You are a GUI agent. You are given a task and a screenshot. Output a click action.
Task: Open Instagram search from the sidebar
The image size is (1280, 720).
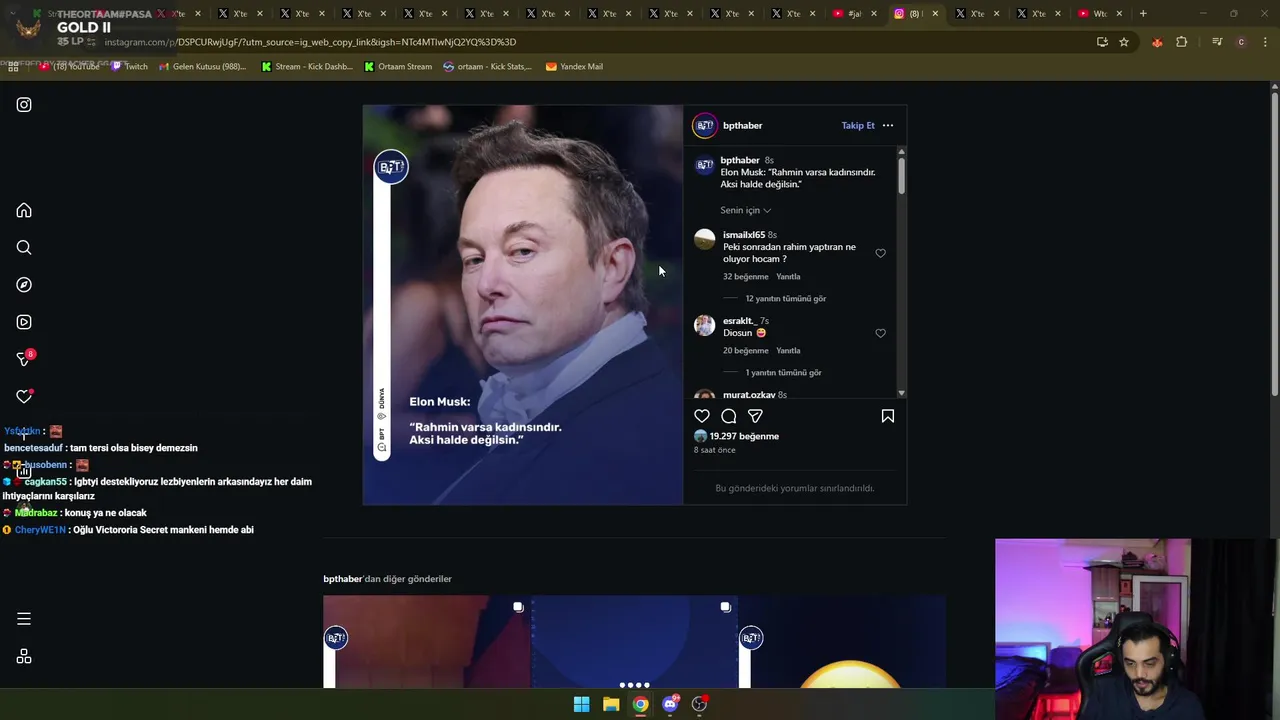24,248
